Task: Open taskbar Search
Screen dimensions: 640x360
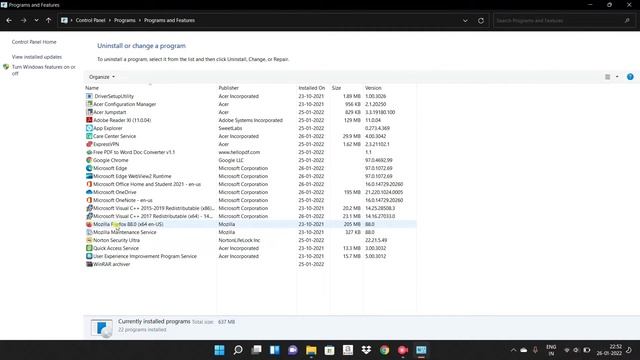Action: pyautogui.click(x=238, y=350)
